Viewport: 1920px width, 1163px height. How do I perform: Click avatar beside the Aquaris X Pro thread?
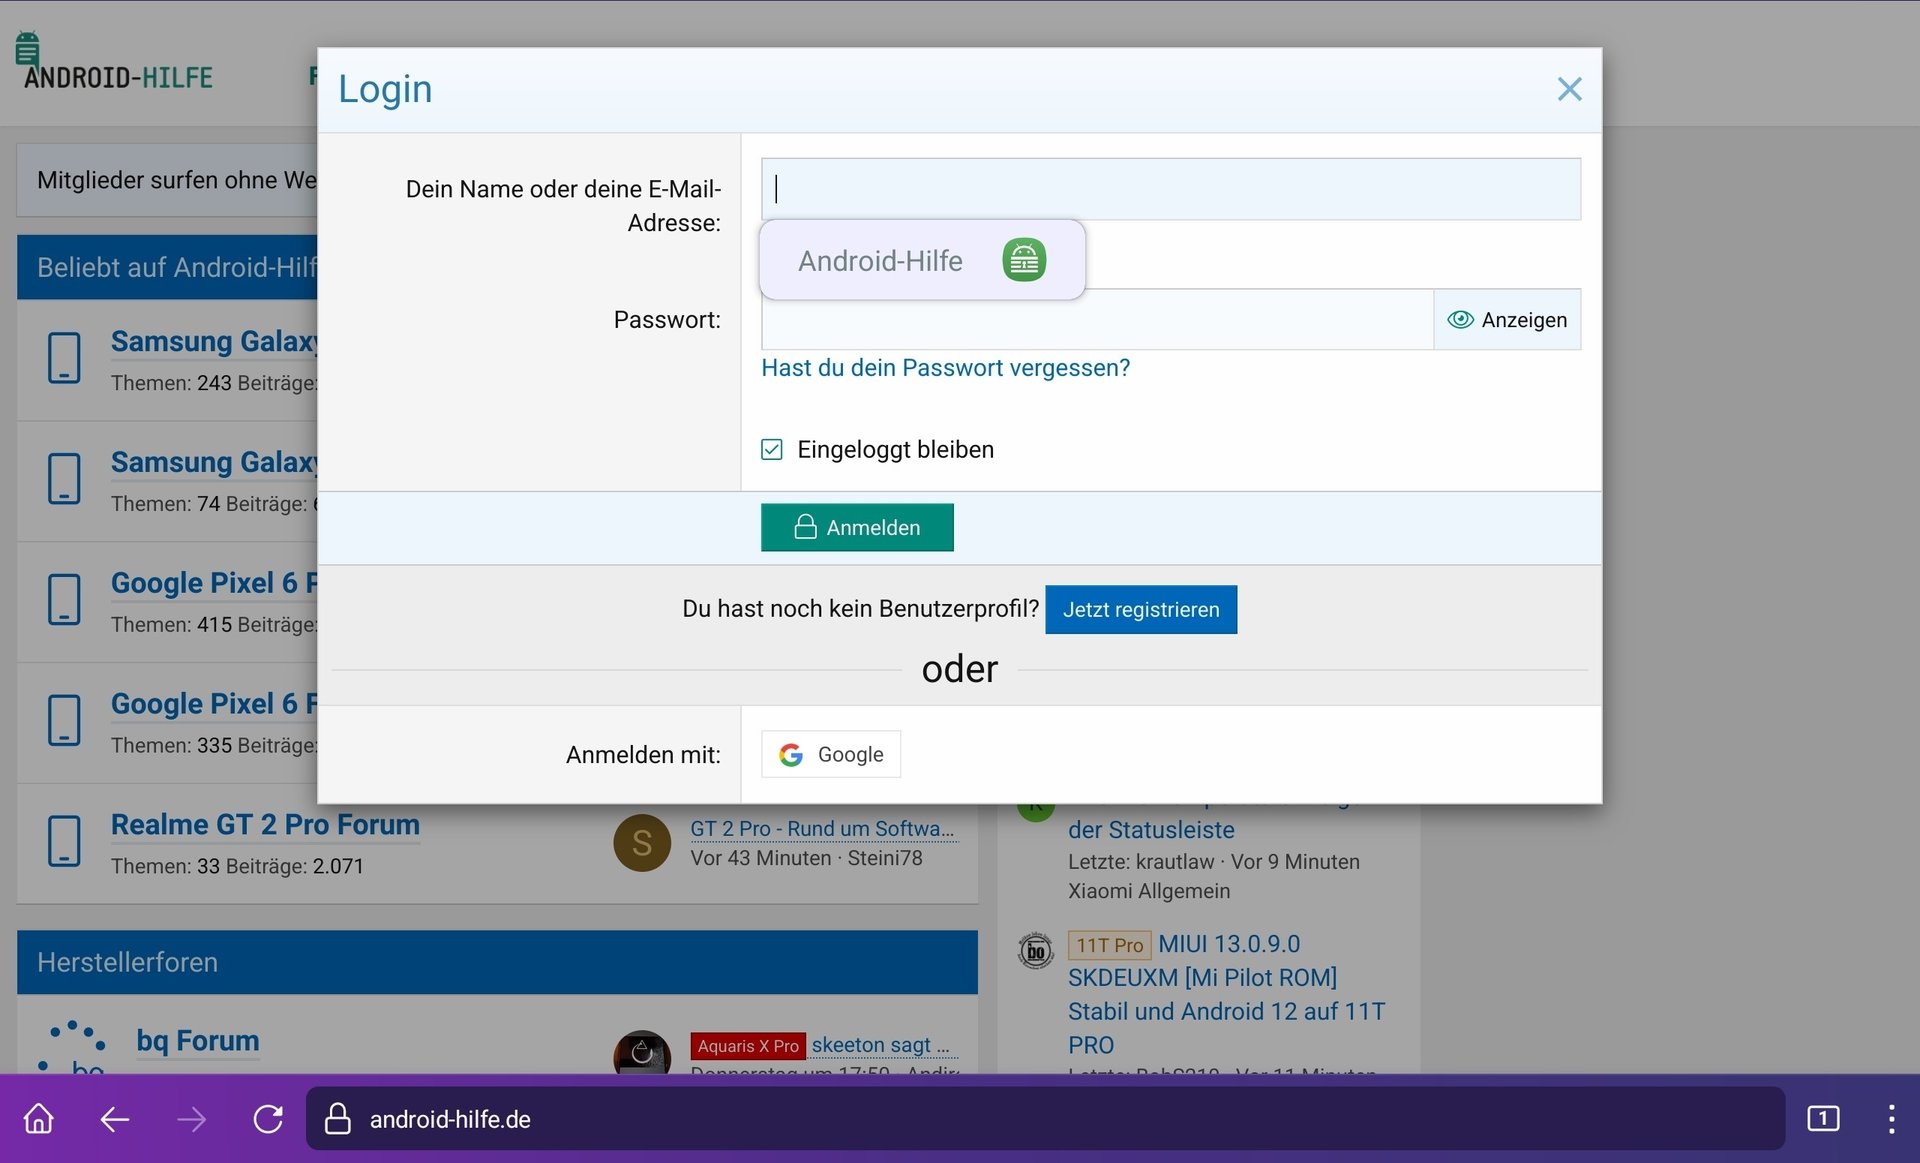[x=642, y=1052]
